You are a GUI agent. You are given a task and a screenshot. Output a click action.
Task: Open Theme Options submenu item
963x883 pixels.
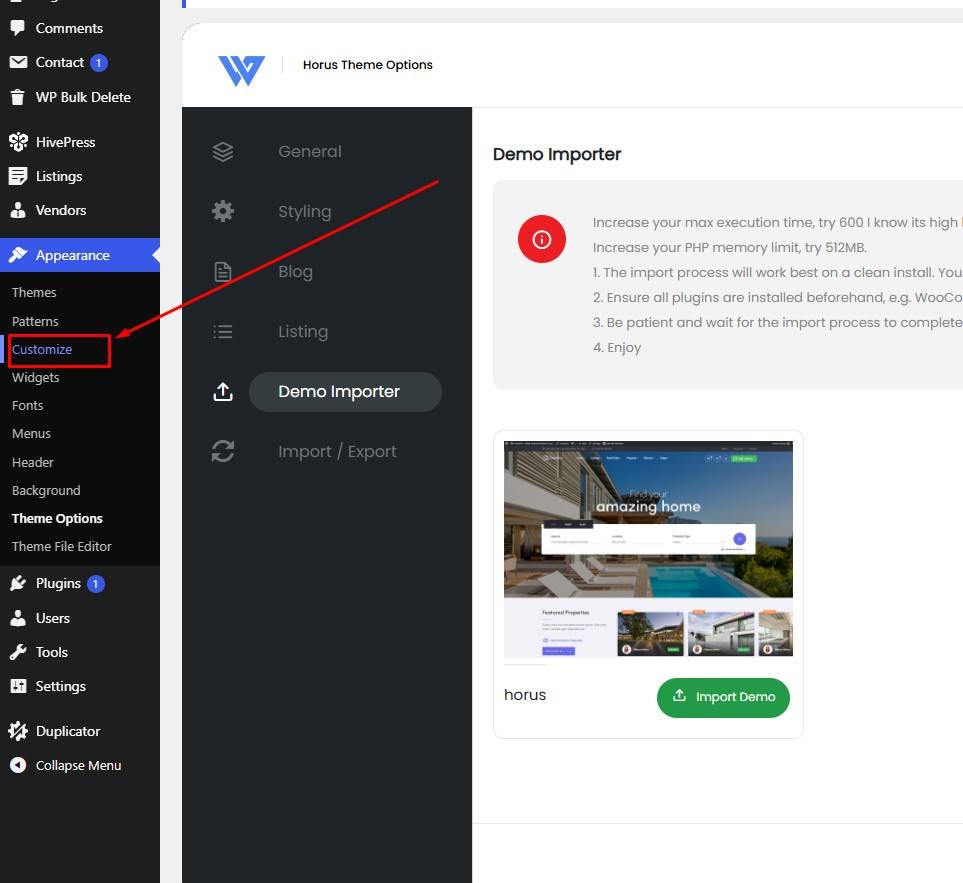57,518
